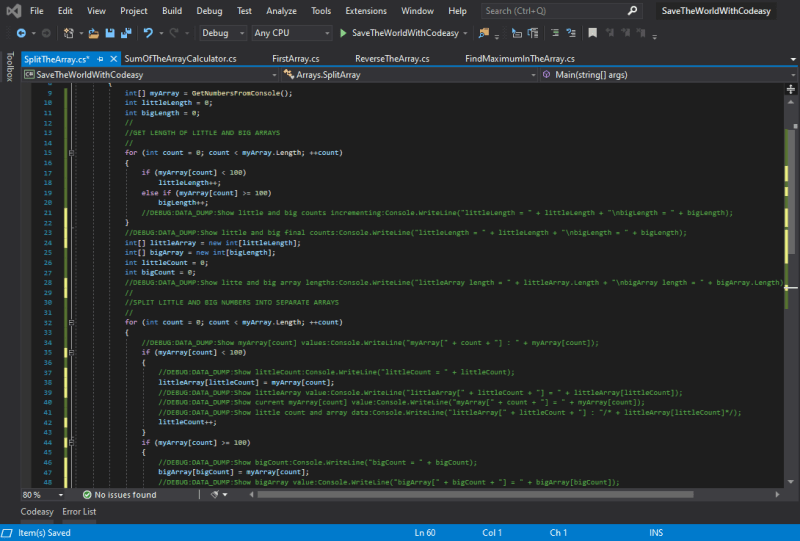The height and width of the screenshot is (541, 800).
Task: Click the search magnifier icon
Action: click(632, 11)
